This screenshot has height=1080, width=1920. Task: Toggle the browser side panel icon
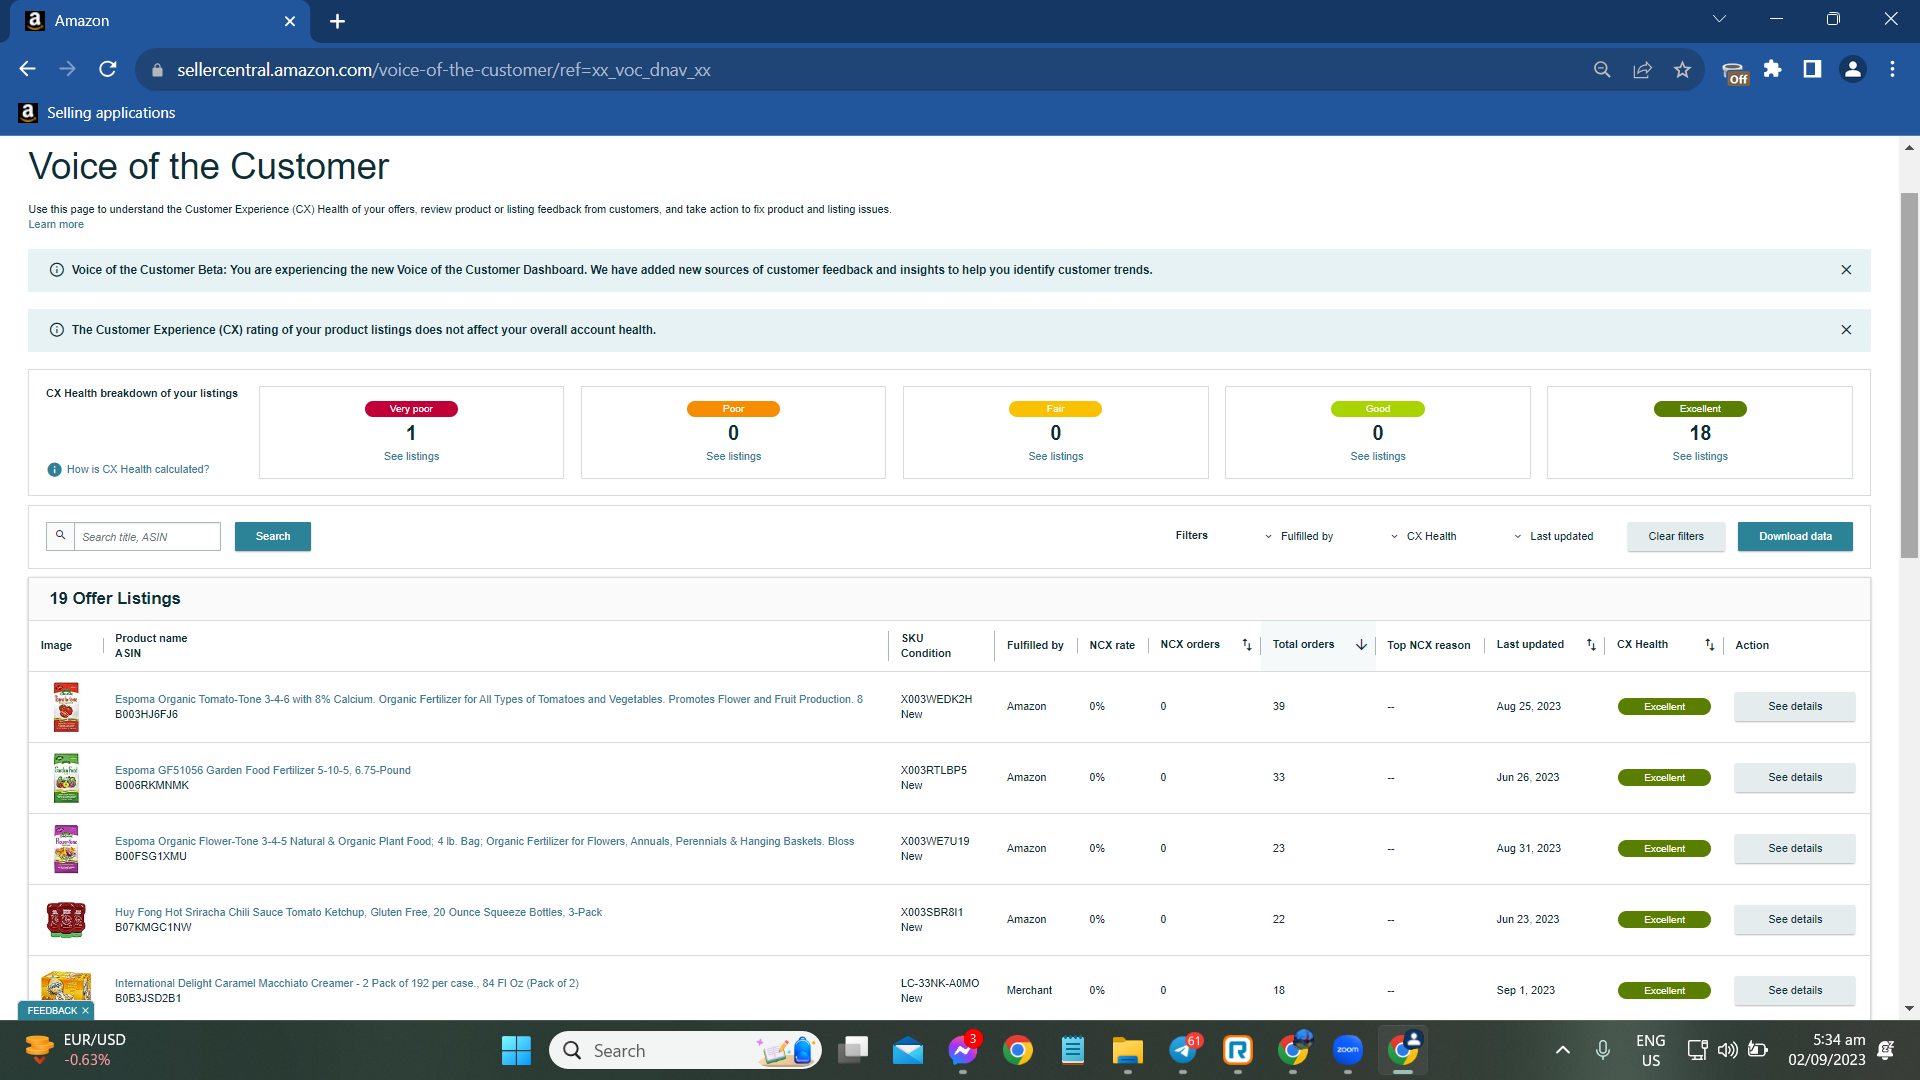pyautogui.click(x=1812, y=69)
